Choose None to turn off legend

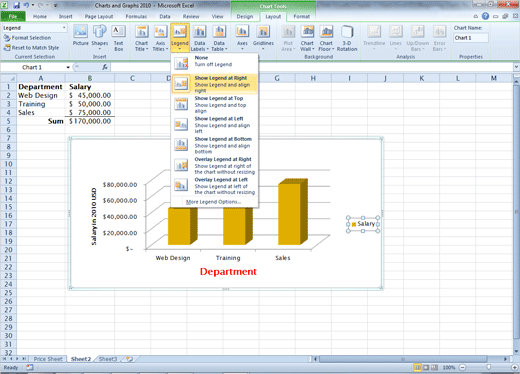[x=214, y=62]
